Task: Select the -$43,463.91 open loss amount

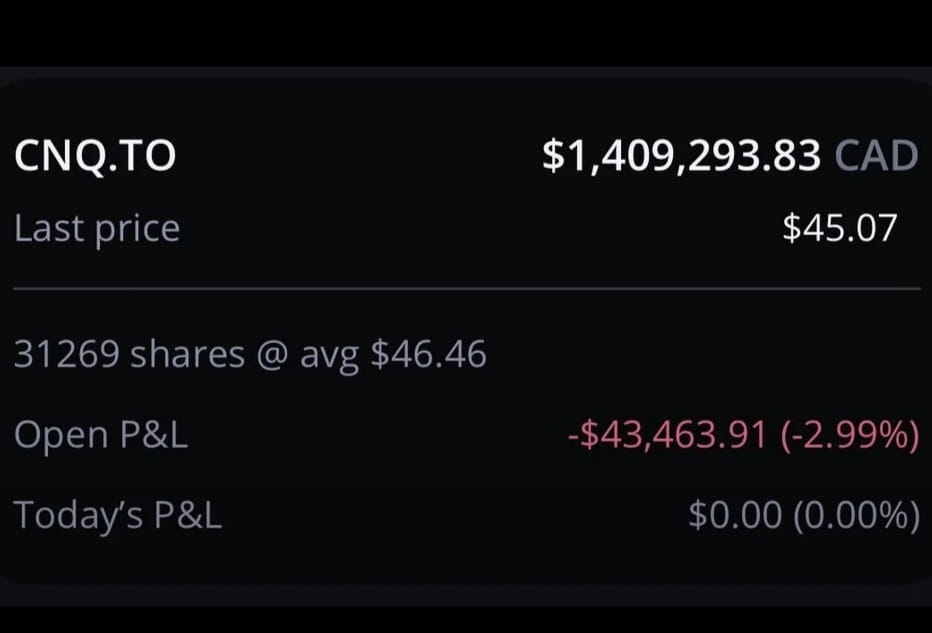Action: (667, 435)
